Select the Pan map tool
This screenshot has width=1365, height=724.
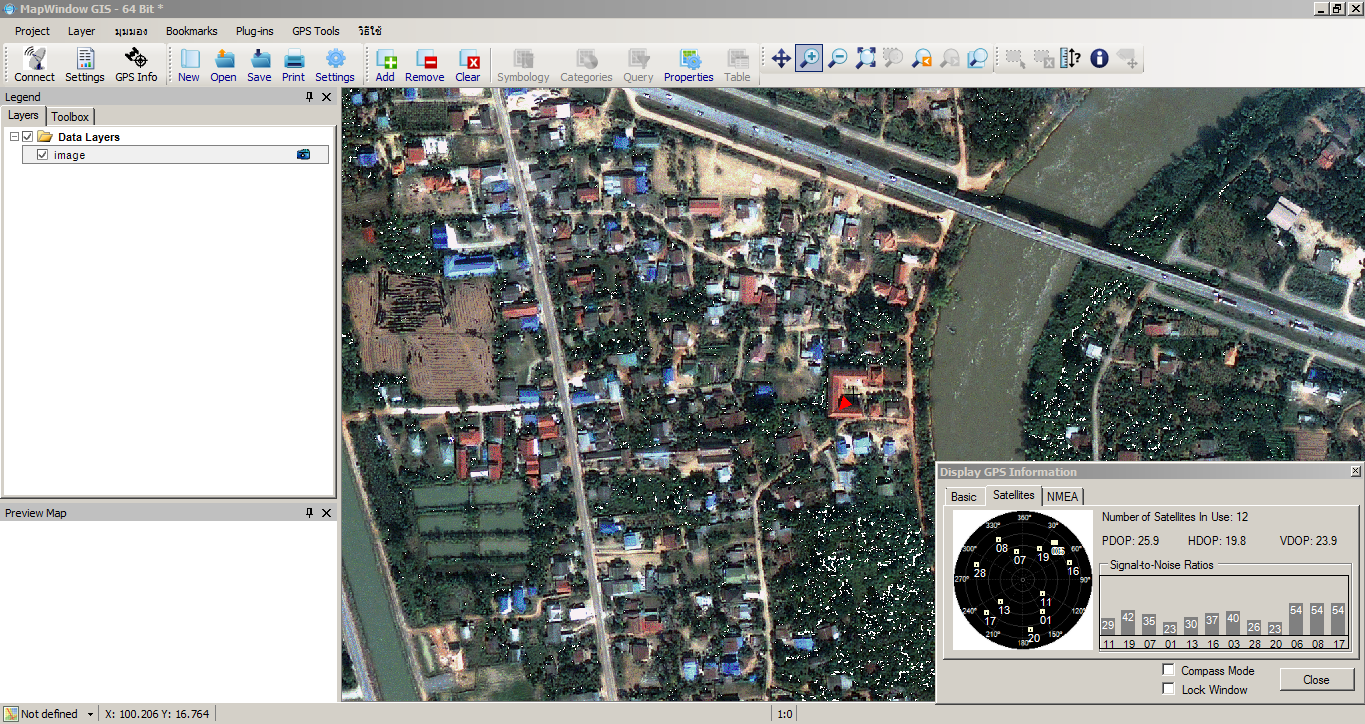click(781, 58)
